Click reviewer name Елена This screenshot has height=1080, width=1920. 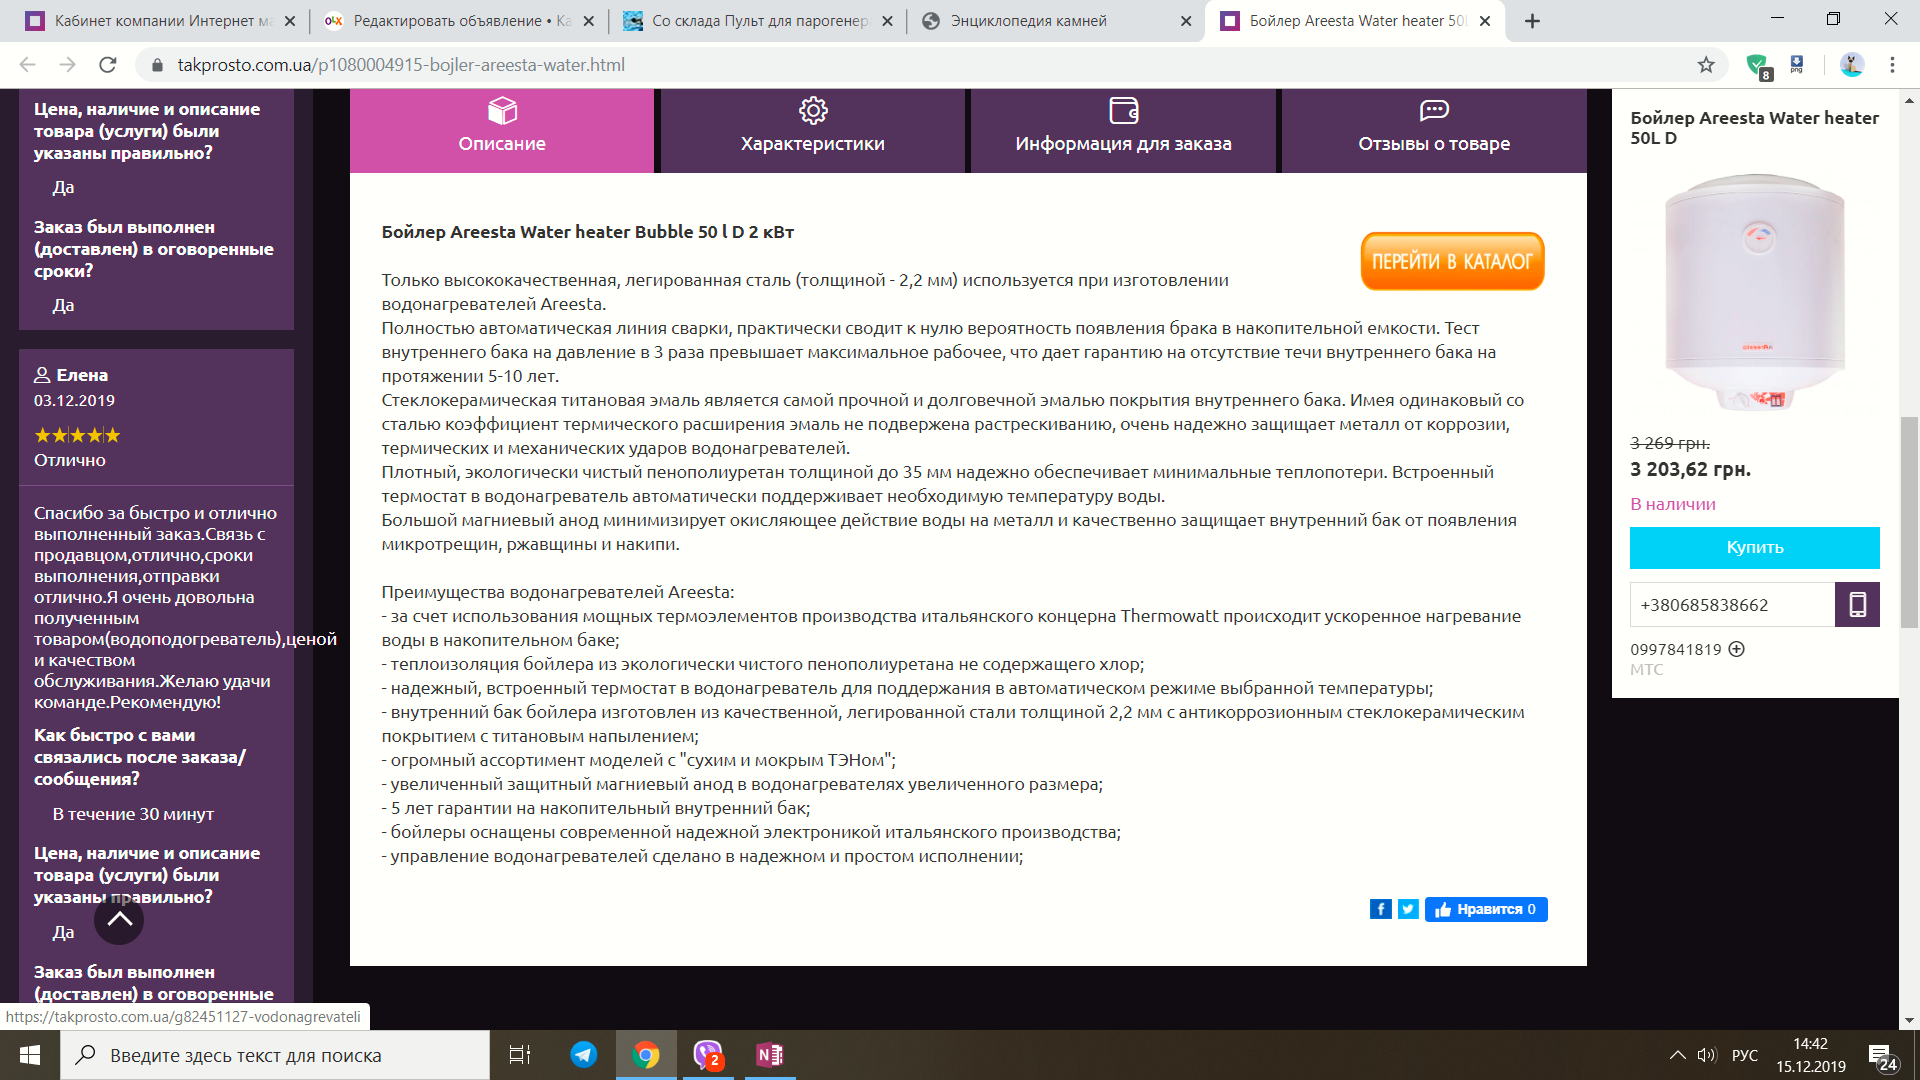(82, 375)
